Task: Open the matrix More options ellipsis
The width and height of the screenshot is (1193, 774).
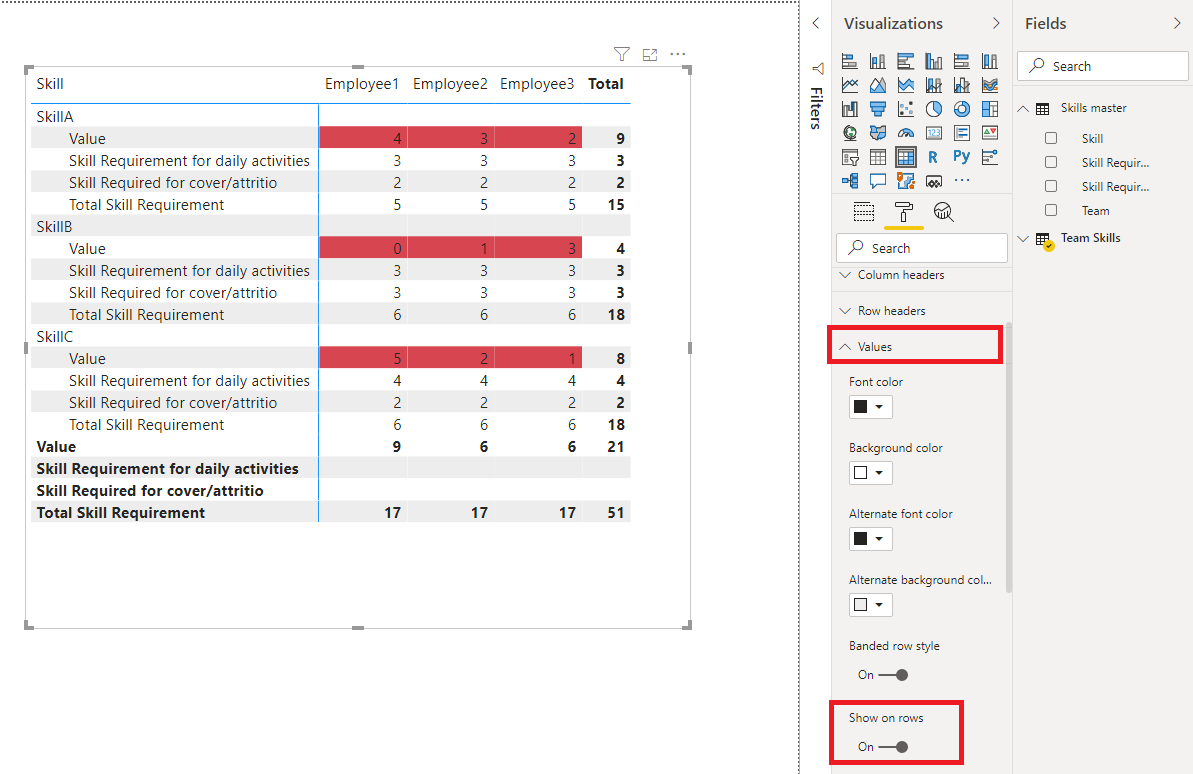Action: (x=678, y=54)
